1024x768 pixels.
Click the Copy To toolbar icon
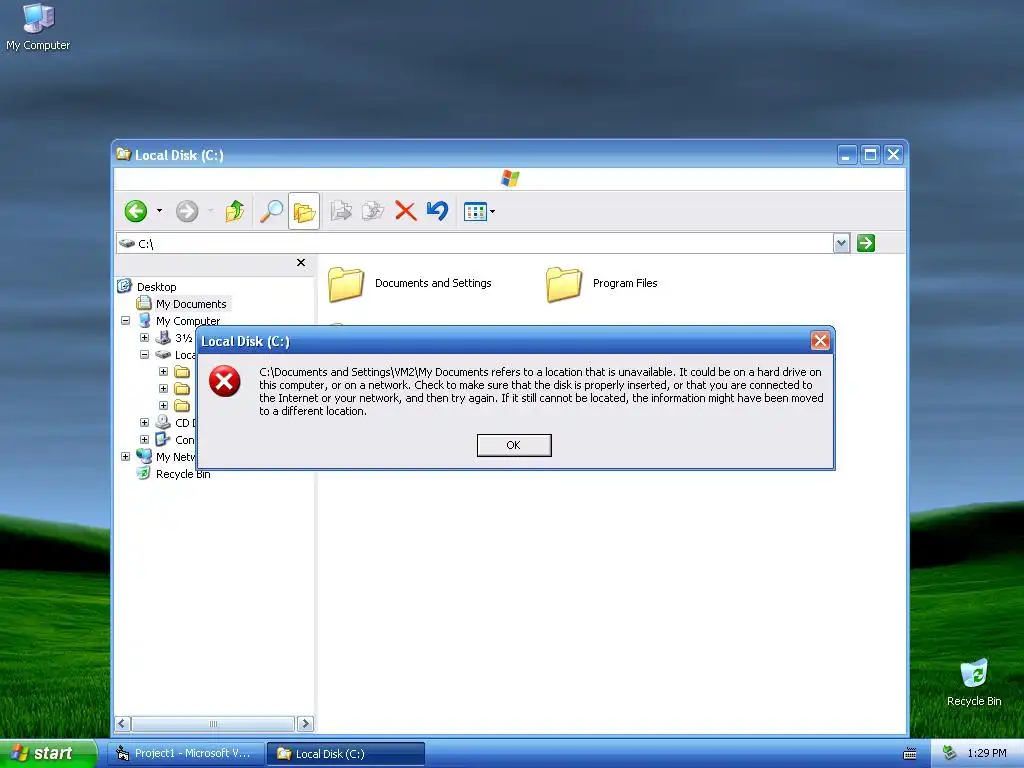click(373, 211)
